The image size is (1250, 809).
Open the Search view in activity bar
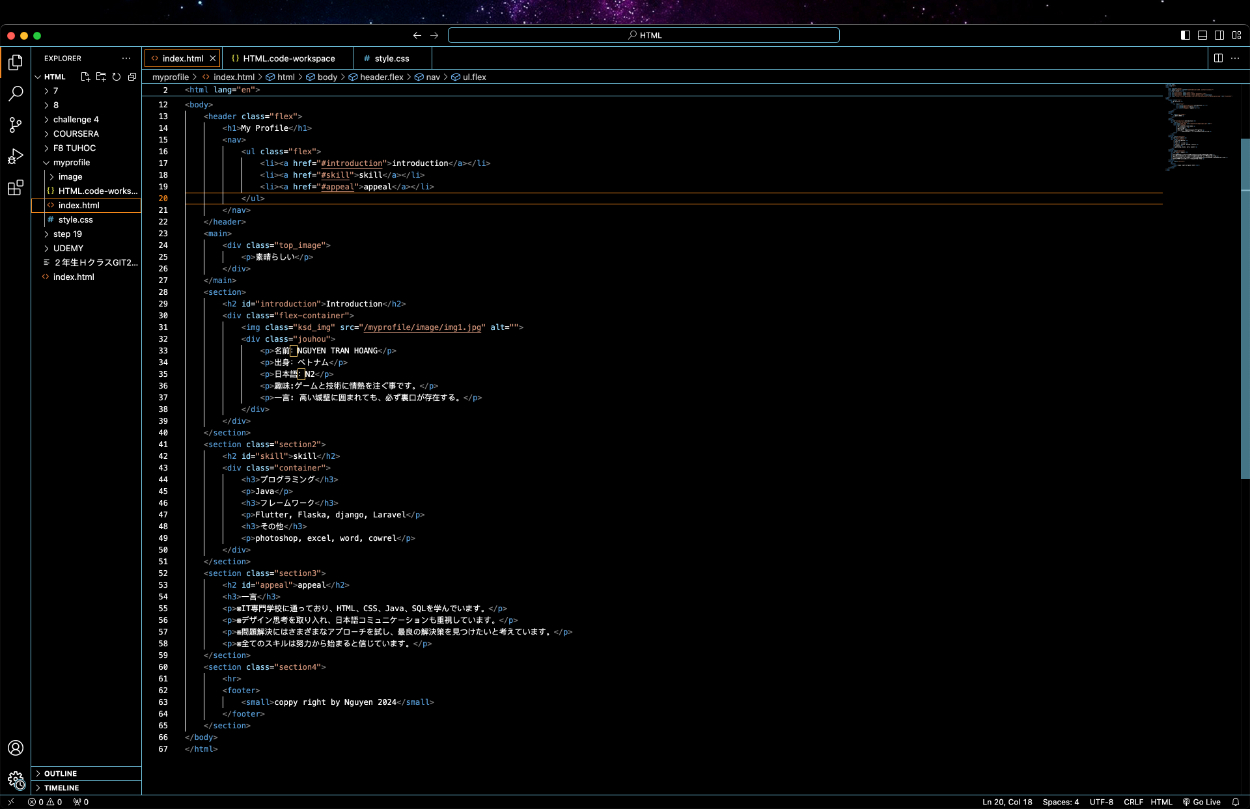click(15, 94)
